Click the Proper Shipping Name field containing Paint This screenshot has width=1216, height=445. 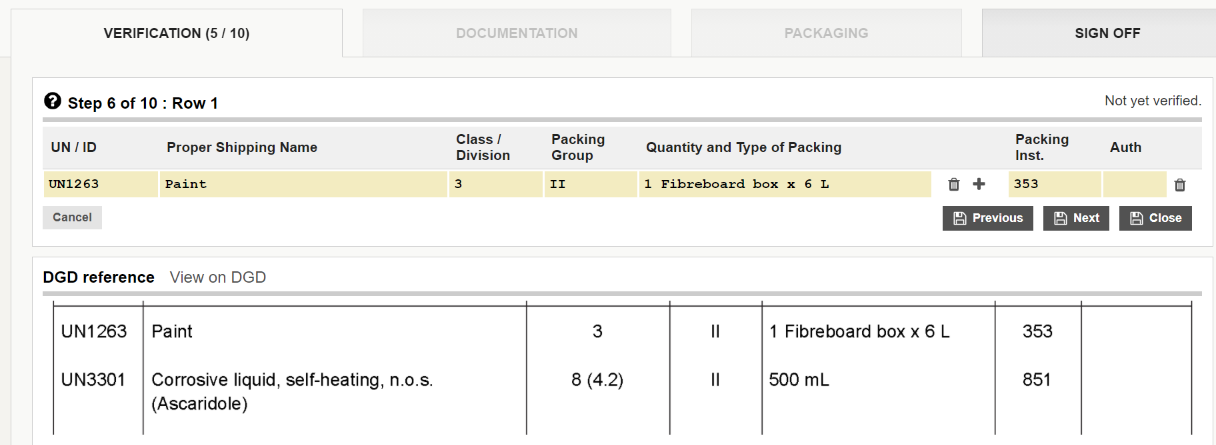302,184
